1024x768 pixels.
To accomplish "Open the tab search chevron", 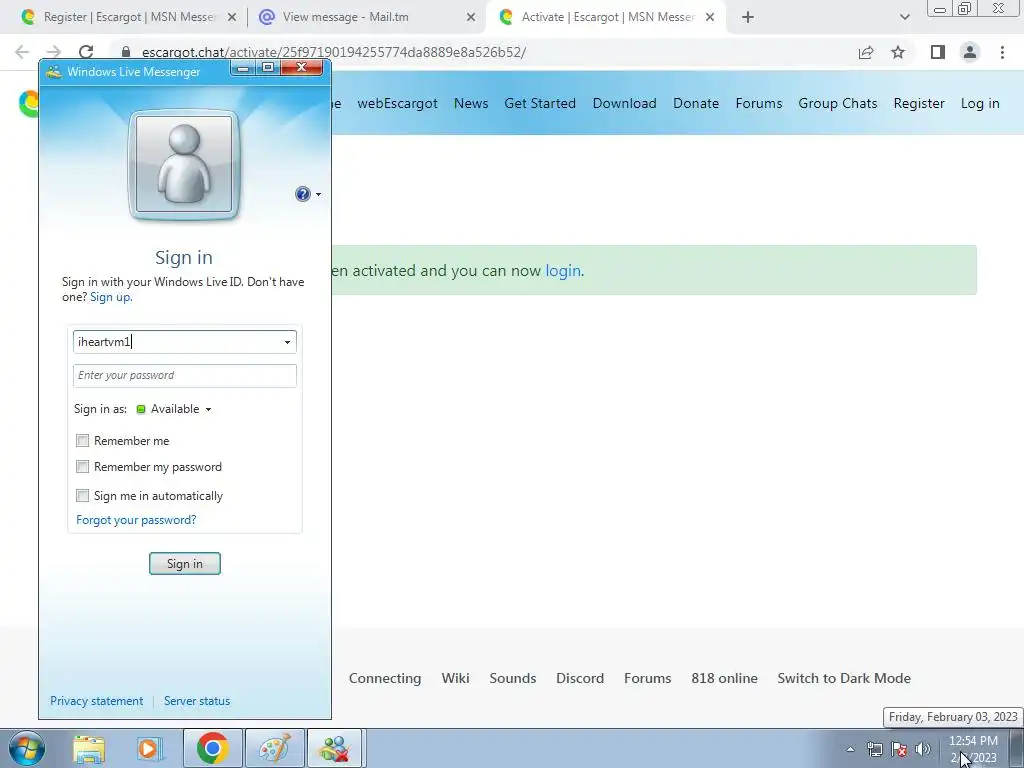I will click(904, 18).
